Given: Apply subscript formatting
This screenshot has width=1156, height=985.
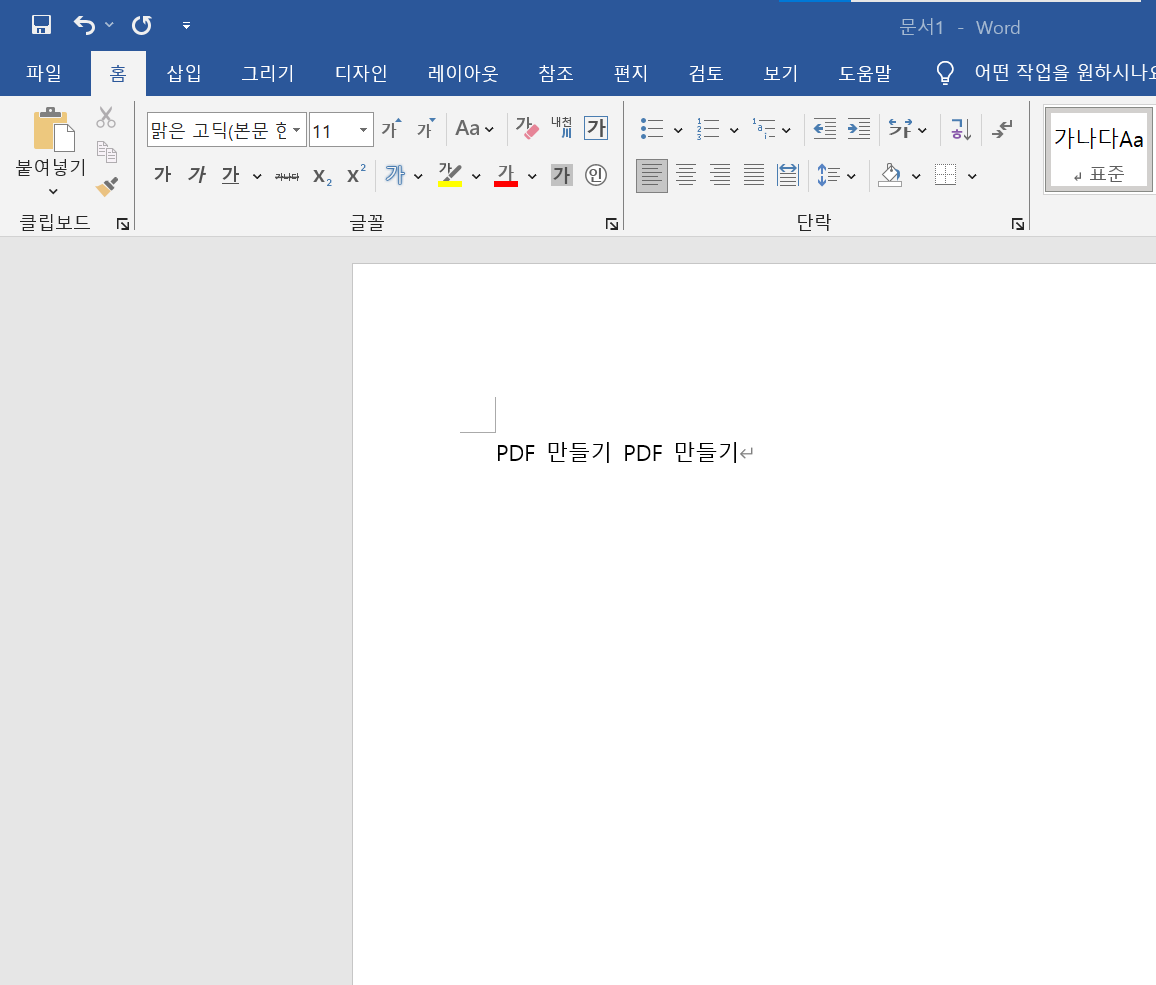Looking at the screenshot, I should coord(320,174).
